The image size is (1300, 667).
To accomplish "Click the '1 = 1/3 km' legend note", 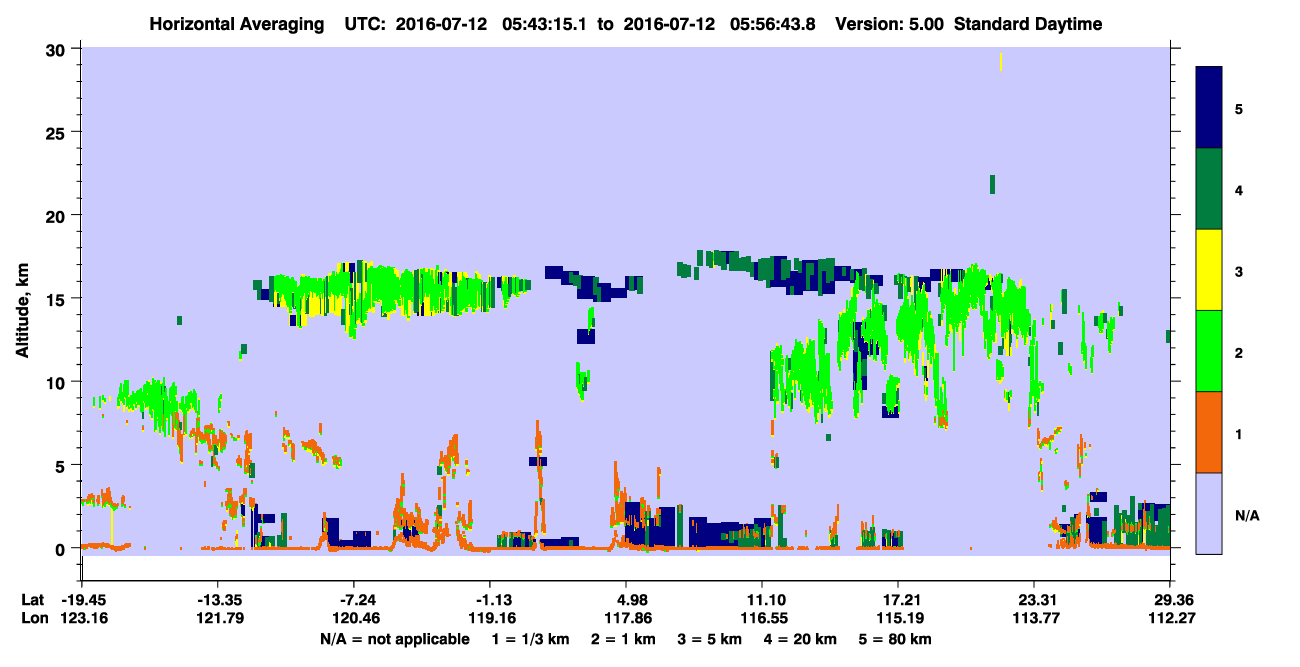I will (x=530, y=638).
